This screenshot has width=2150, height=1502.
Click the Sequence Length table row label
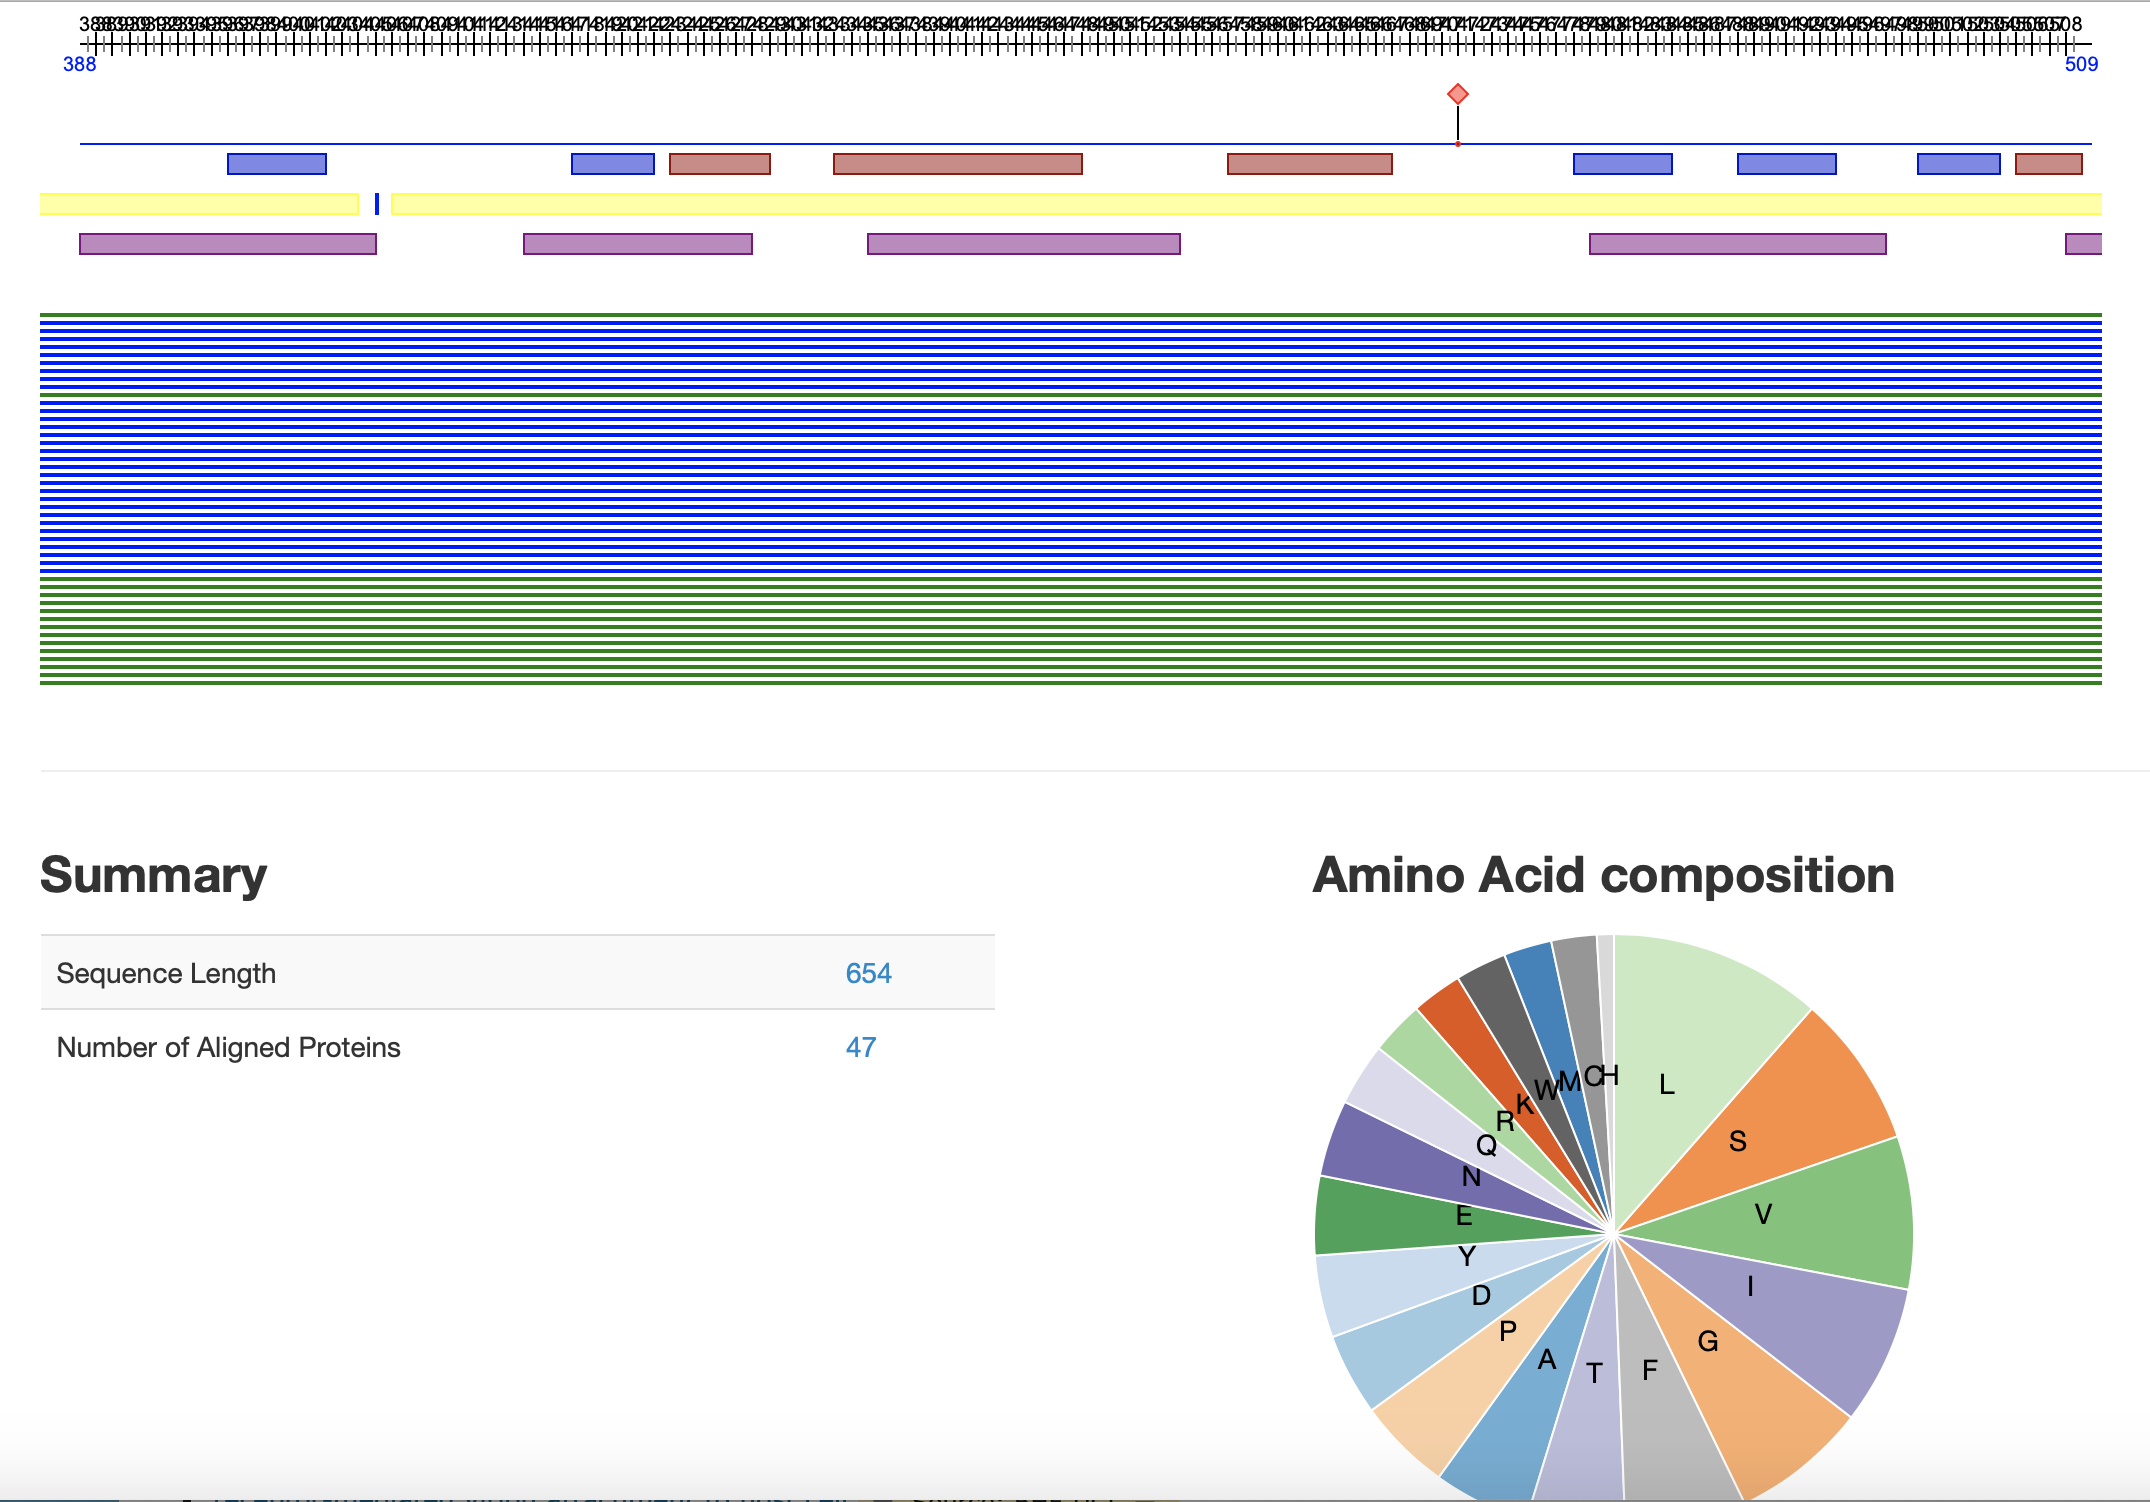click(166, 973)
